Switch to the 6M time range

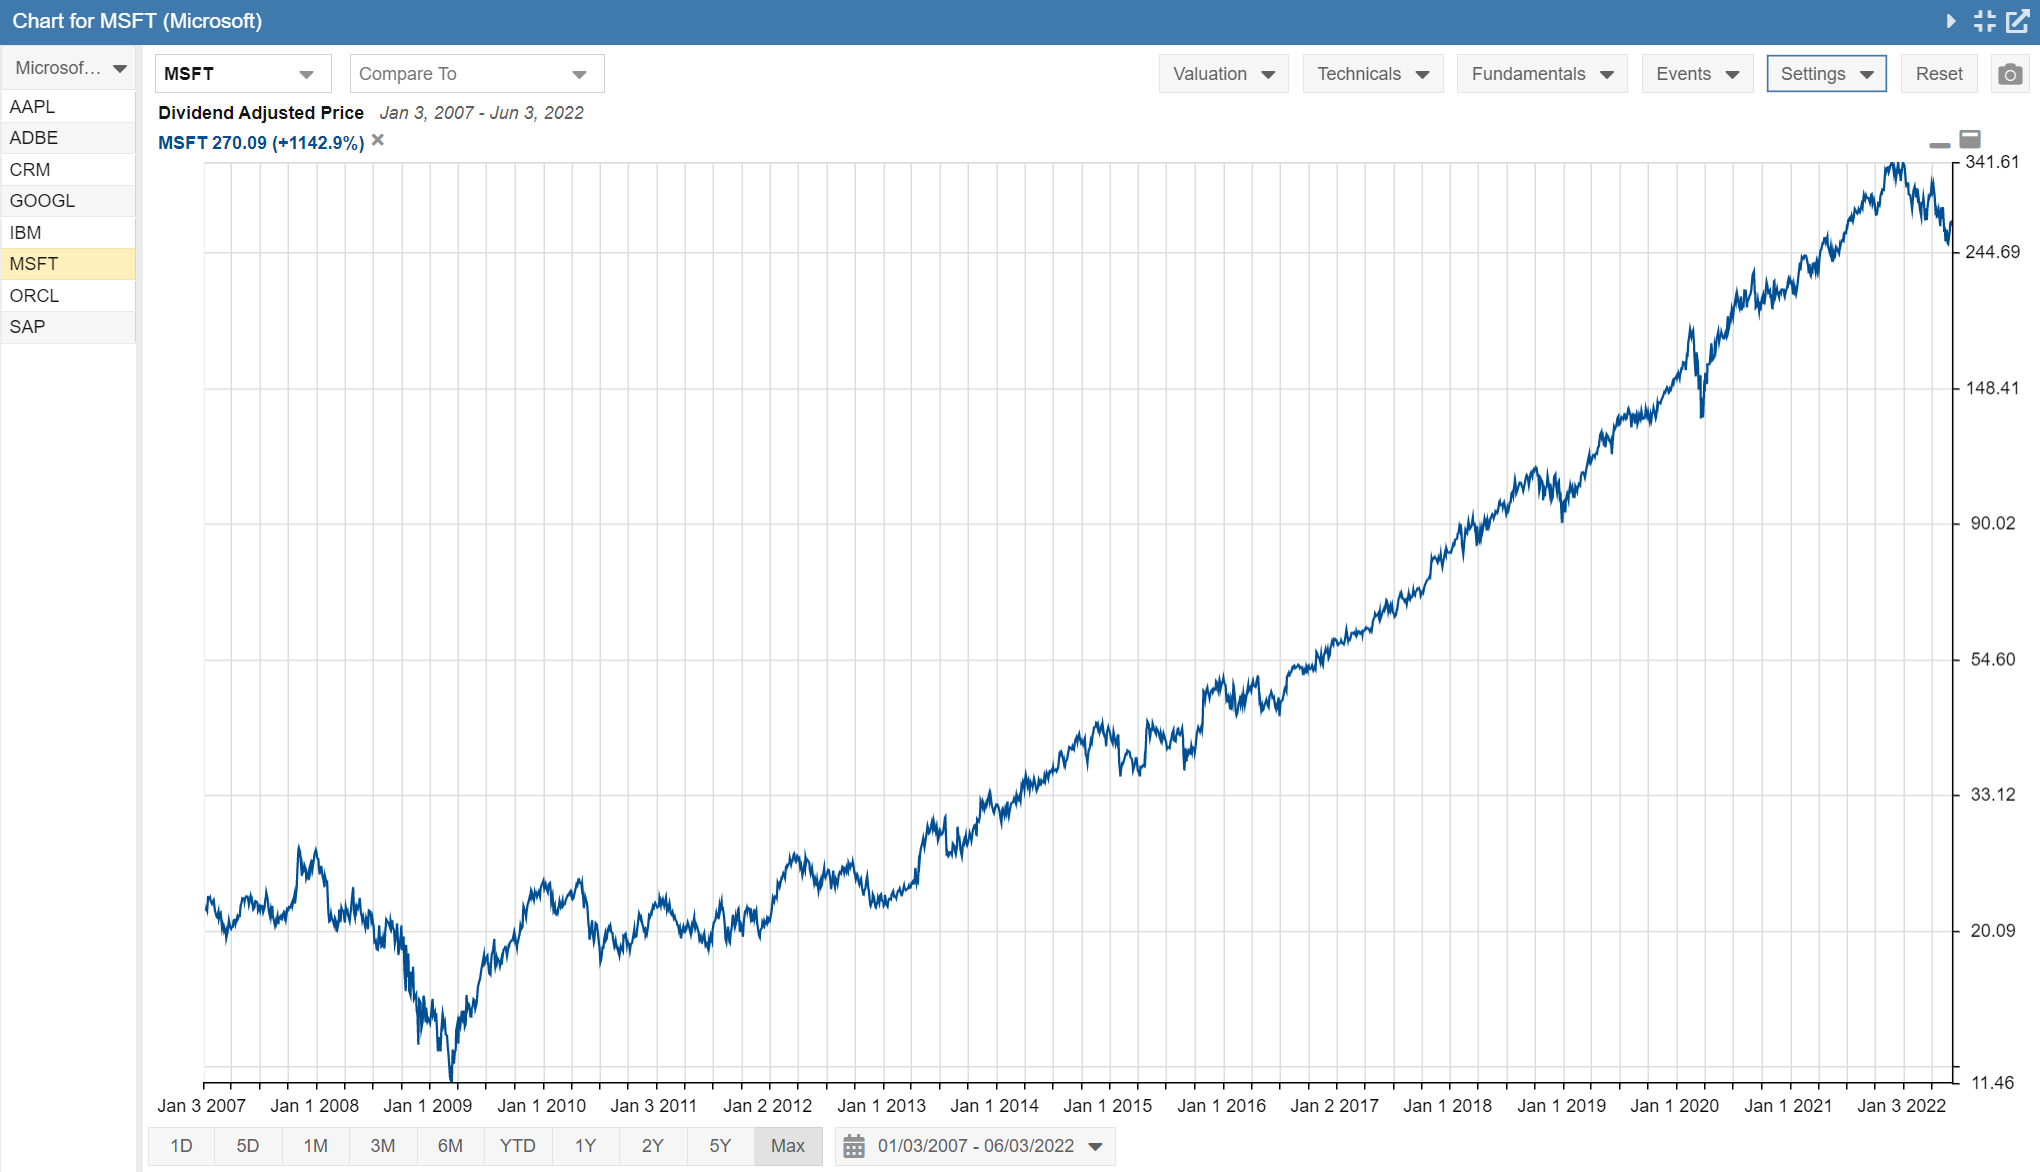[450, 1146]
